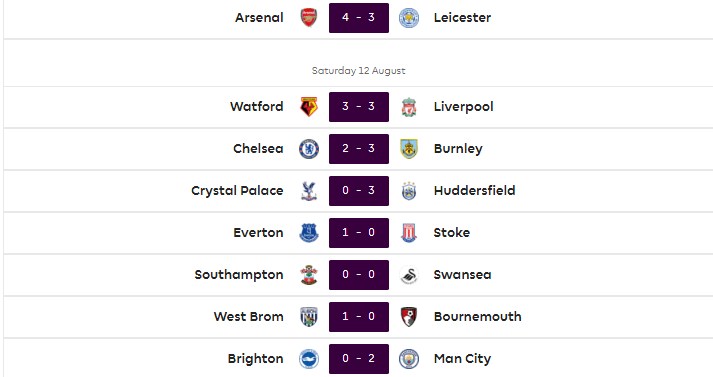Click the Swansea team name

(462, 275)
